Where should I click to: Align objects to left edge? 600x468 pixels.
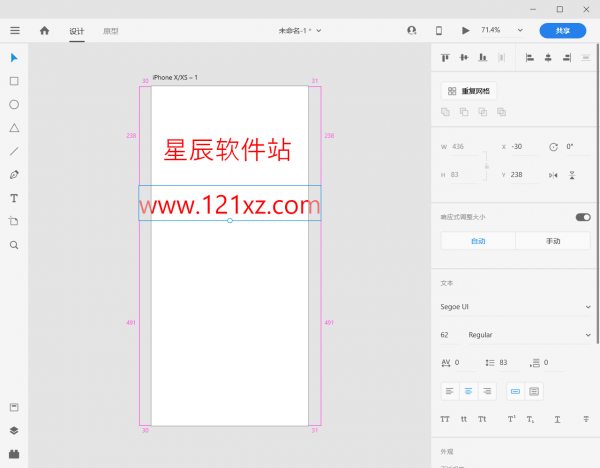[530, 58]
